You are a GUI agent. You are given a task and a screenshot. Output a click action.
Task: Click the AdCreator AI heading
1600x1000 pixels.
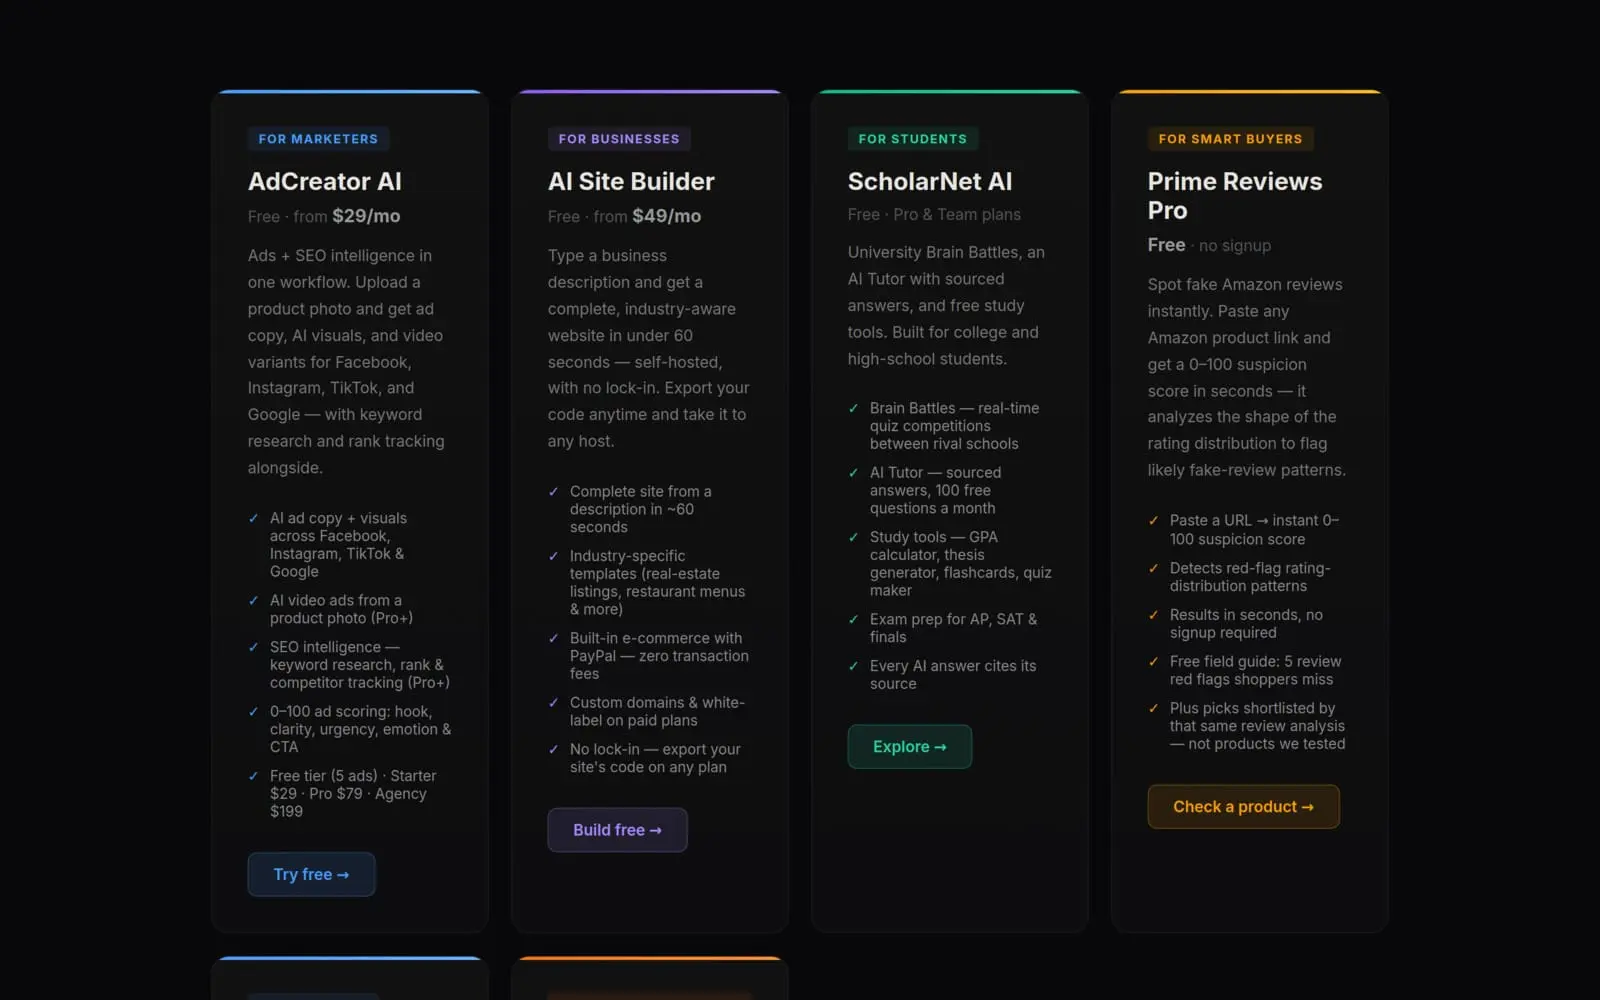tap(325, 181)
